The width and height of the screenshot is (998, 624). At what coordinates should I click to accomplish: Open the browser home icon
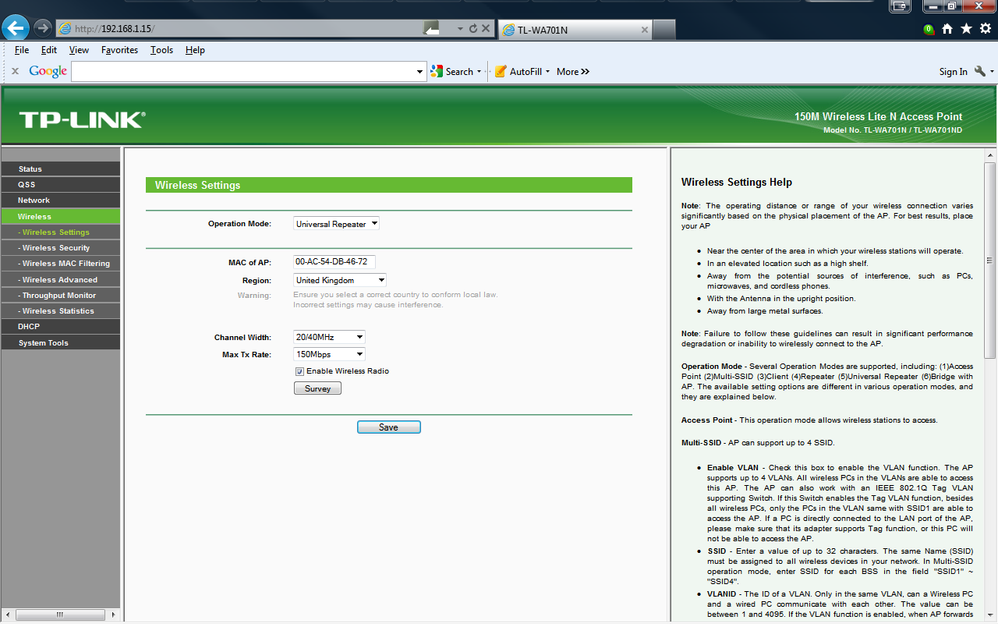(x=947, y=29)
